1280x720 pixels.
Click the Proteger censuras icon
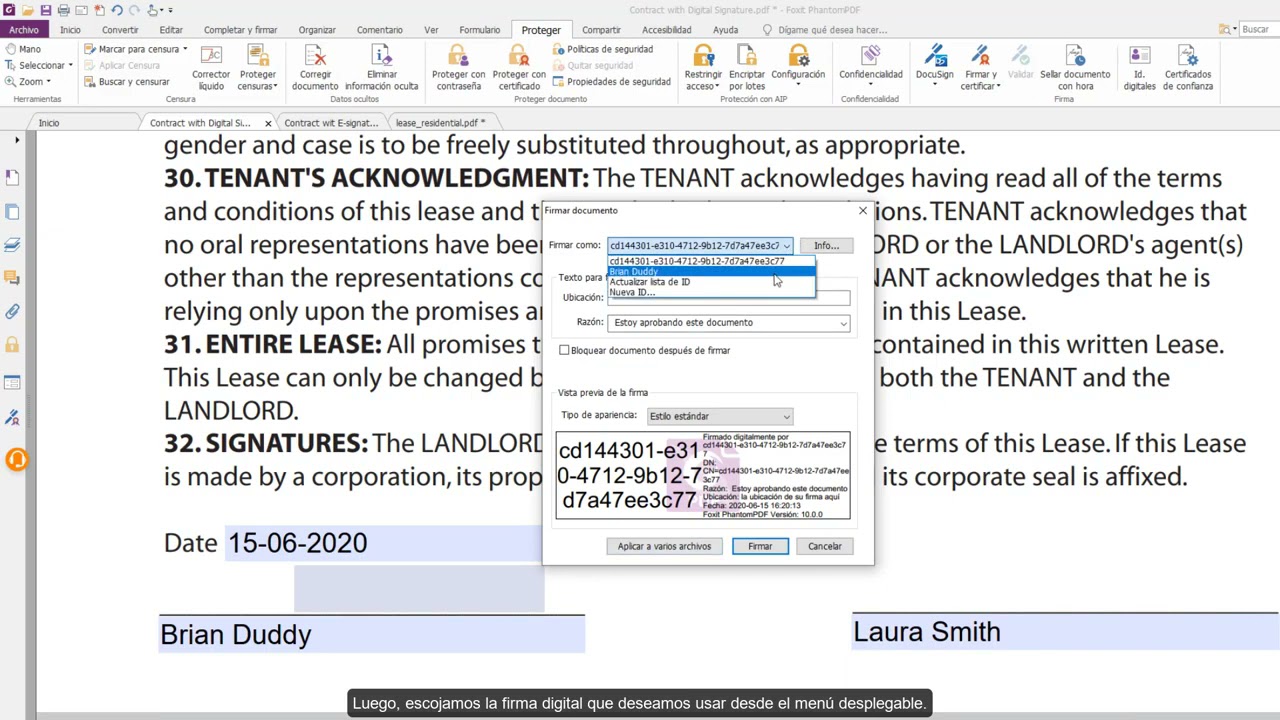[x=258, y=68]
